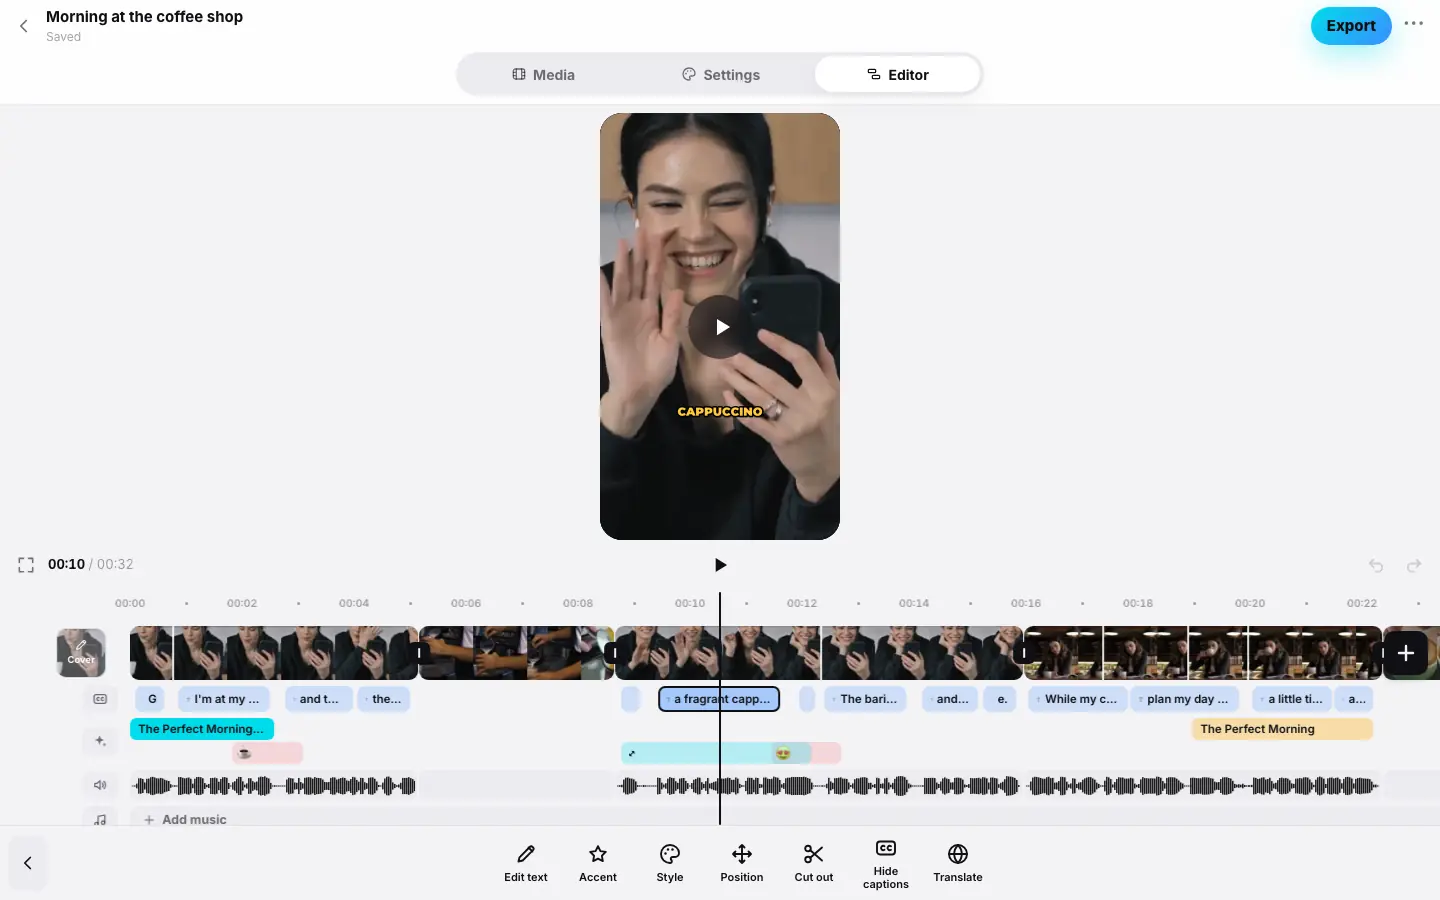Open the Translate globe tool
Image resolution: width=1440 pixels, height=900 pixels.
pos(958,864)
